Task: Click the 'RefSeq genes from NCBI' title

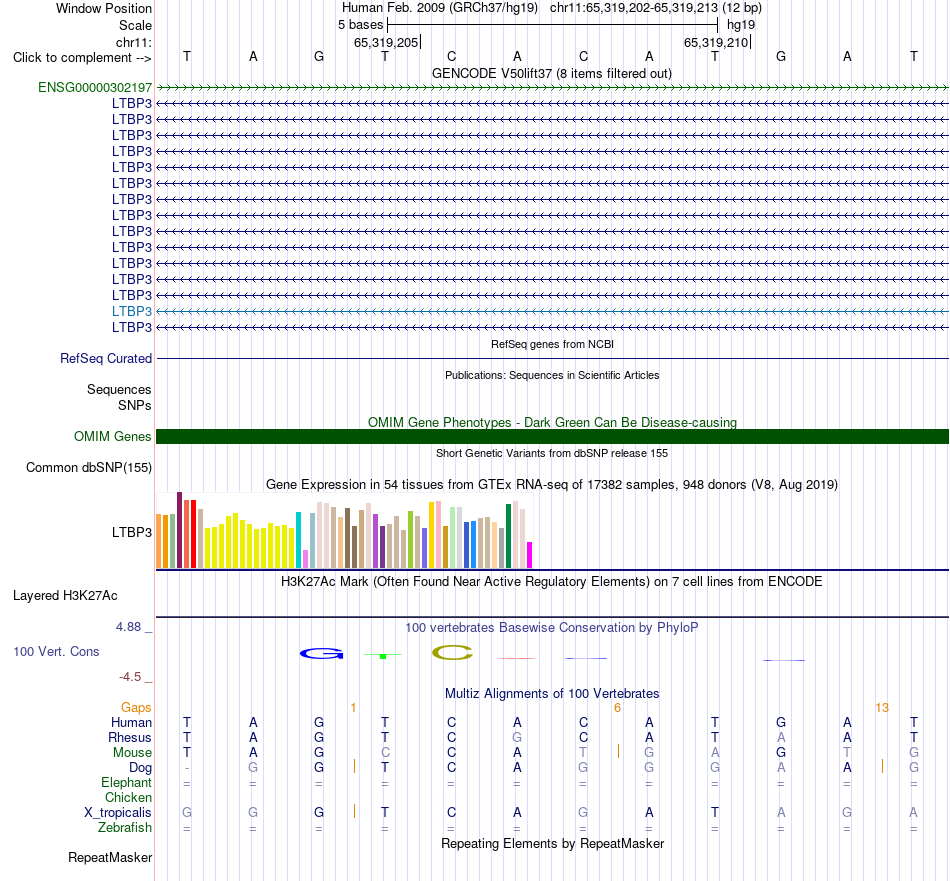Action: tap(552, 344)
